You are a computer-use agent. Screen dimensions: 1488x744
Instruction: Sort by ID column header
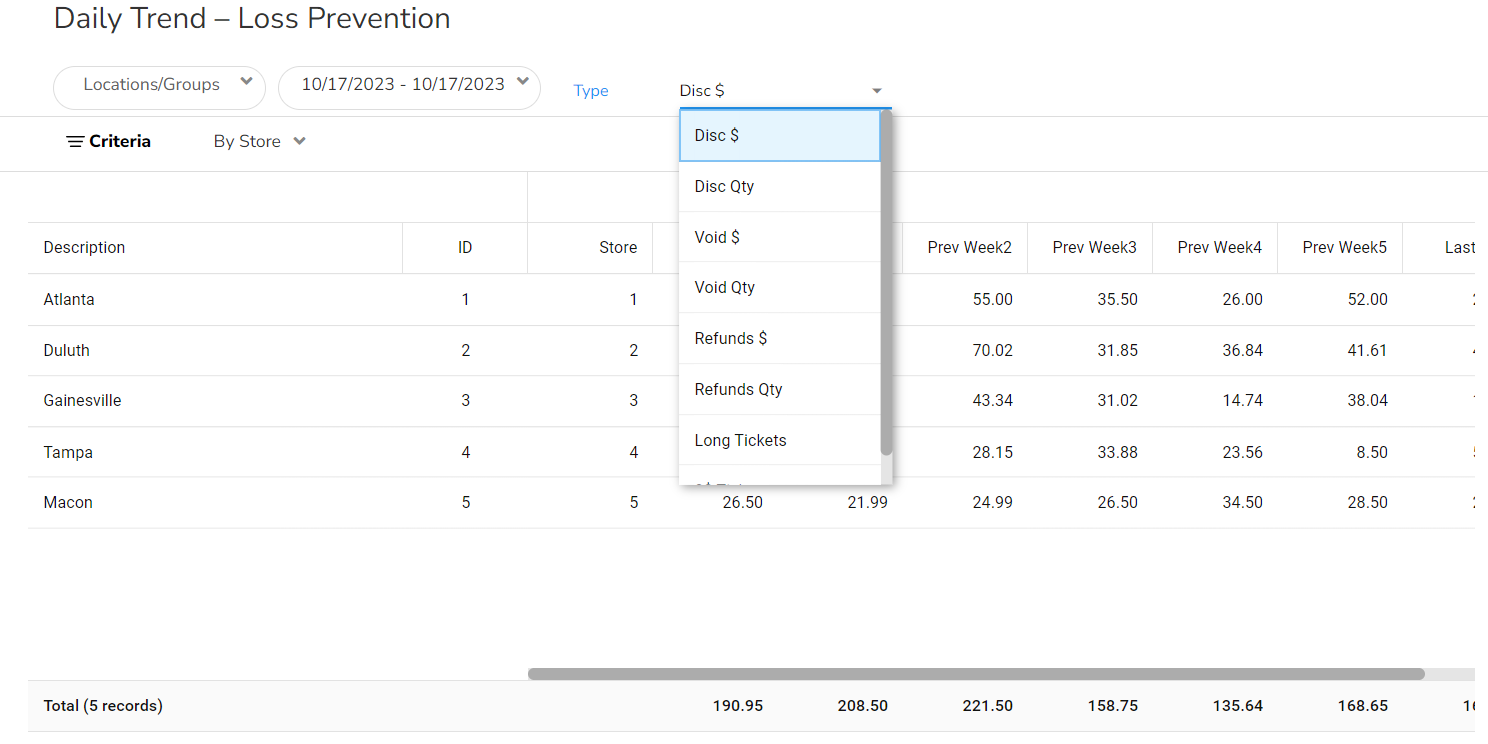465,247
